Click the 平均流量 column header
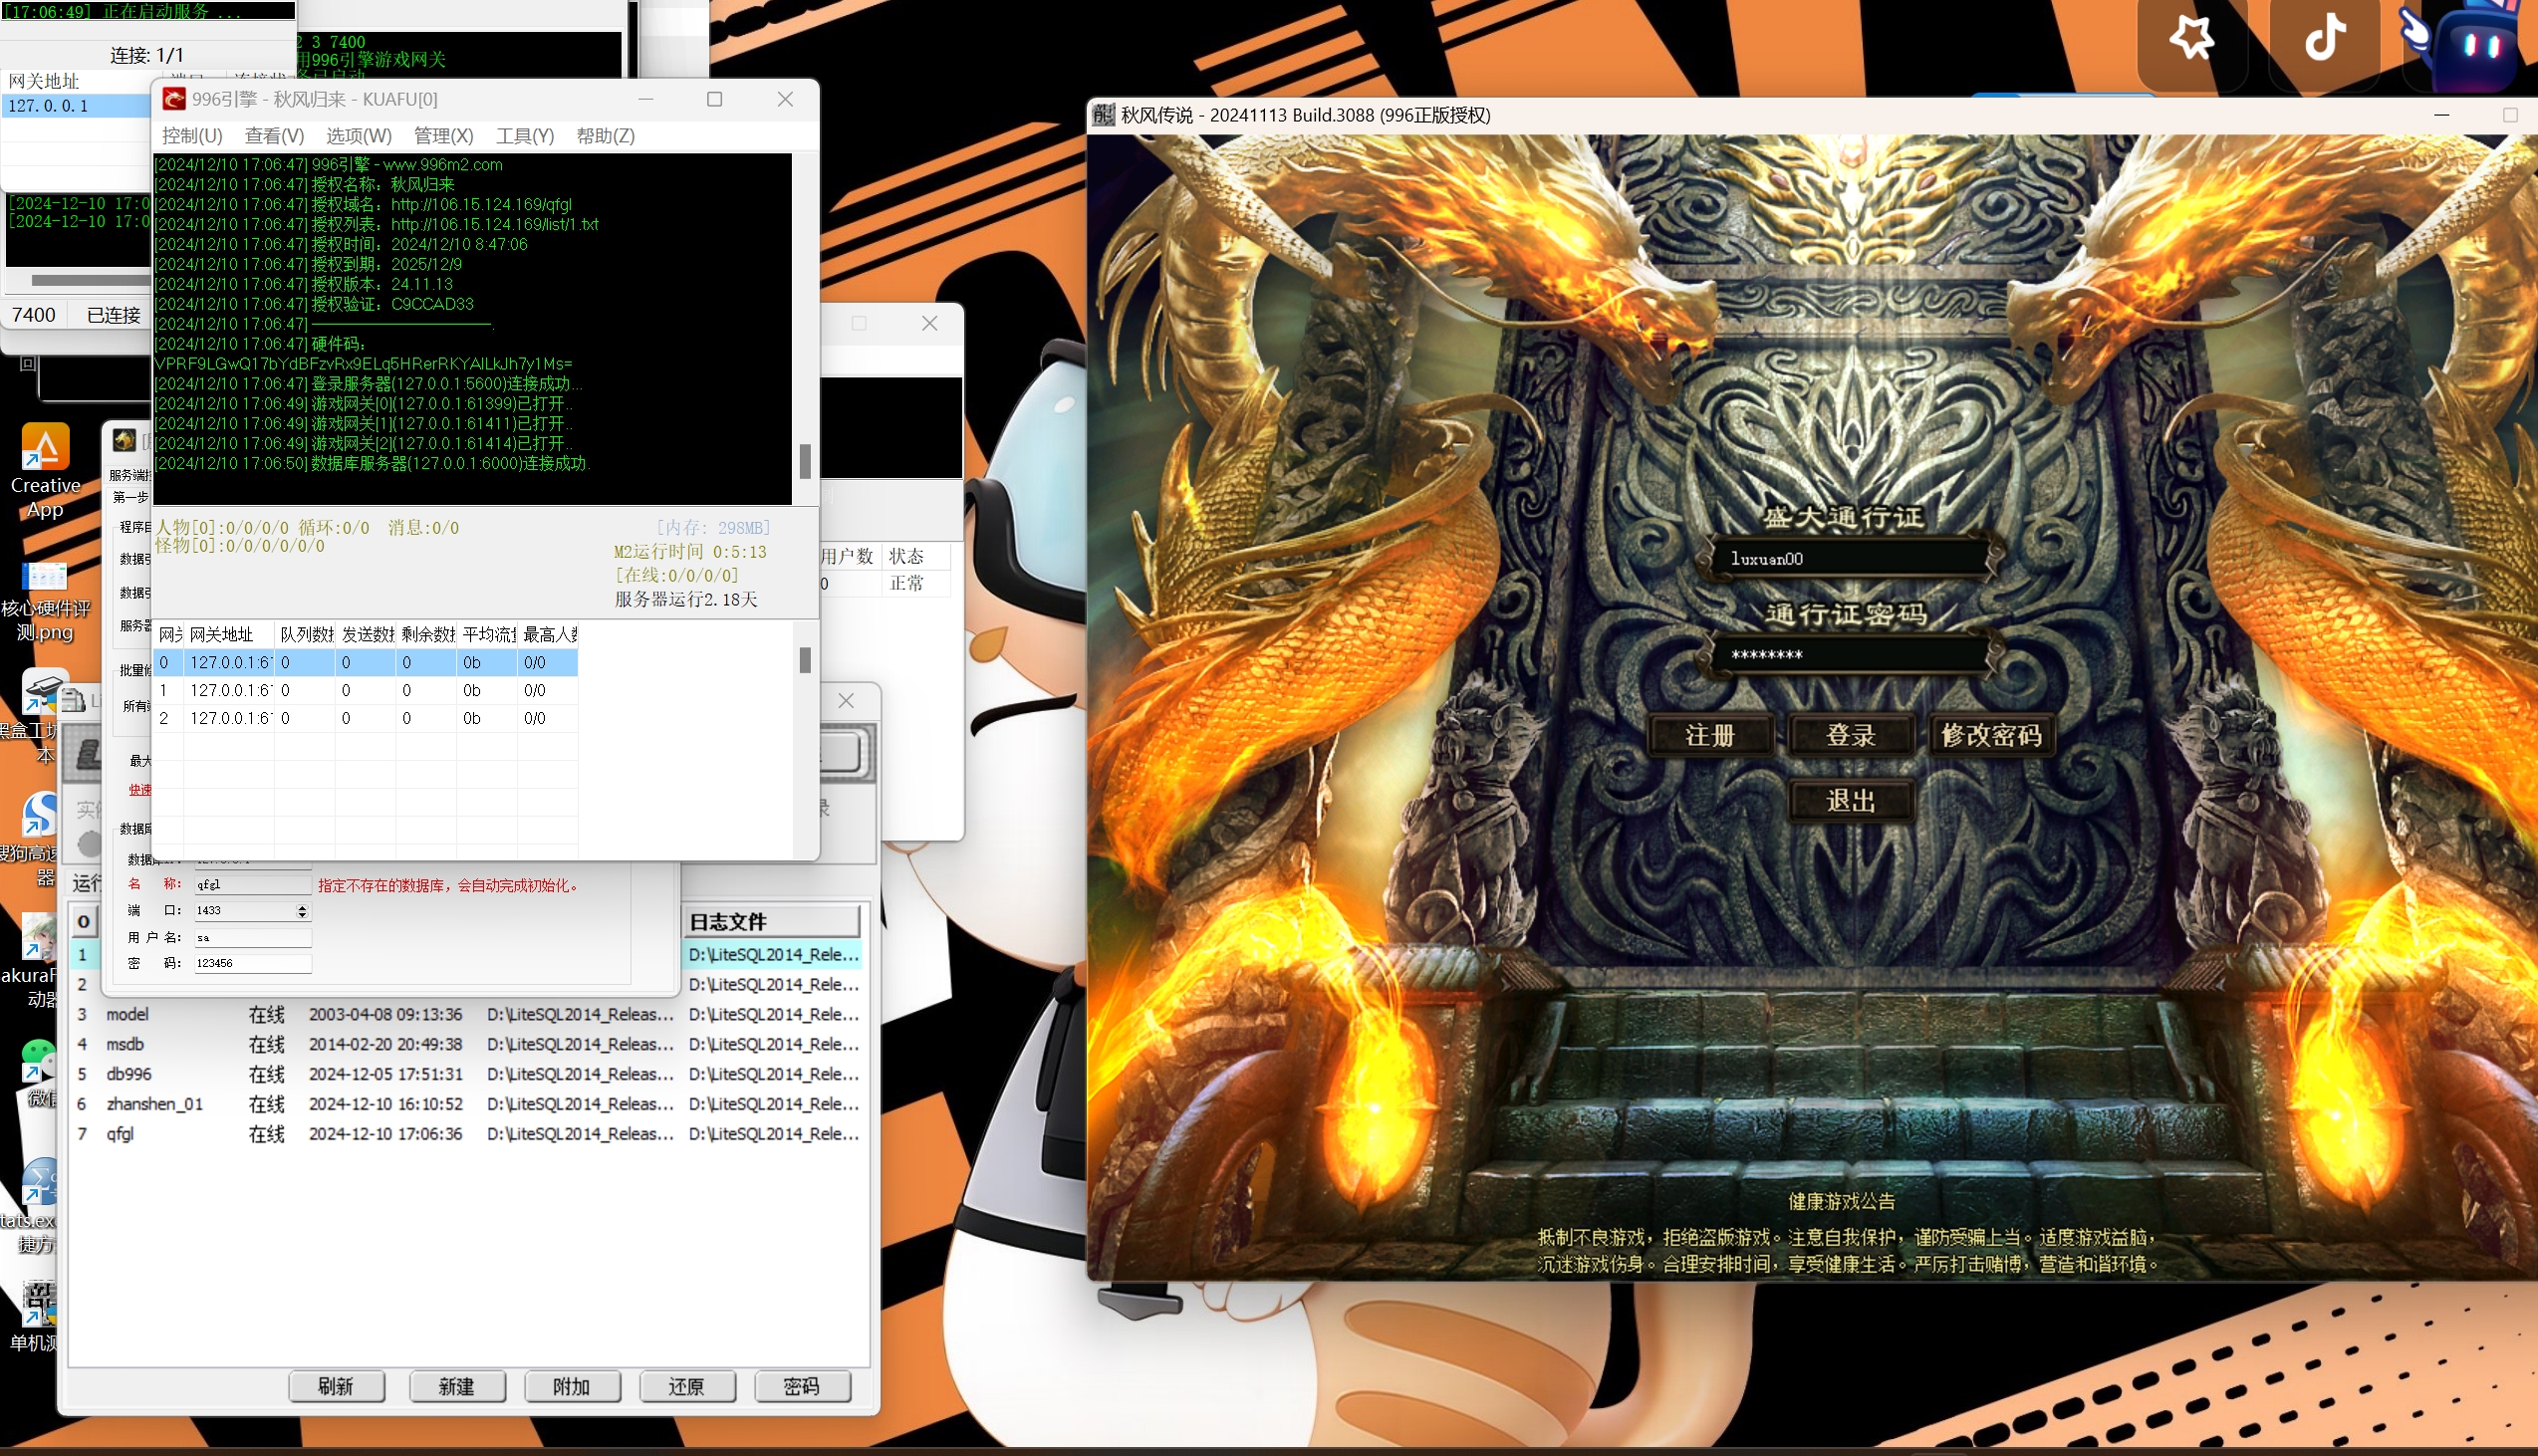The width and height of the screenshot is (2538, 1456). point(487,635)
